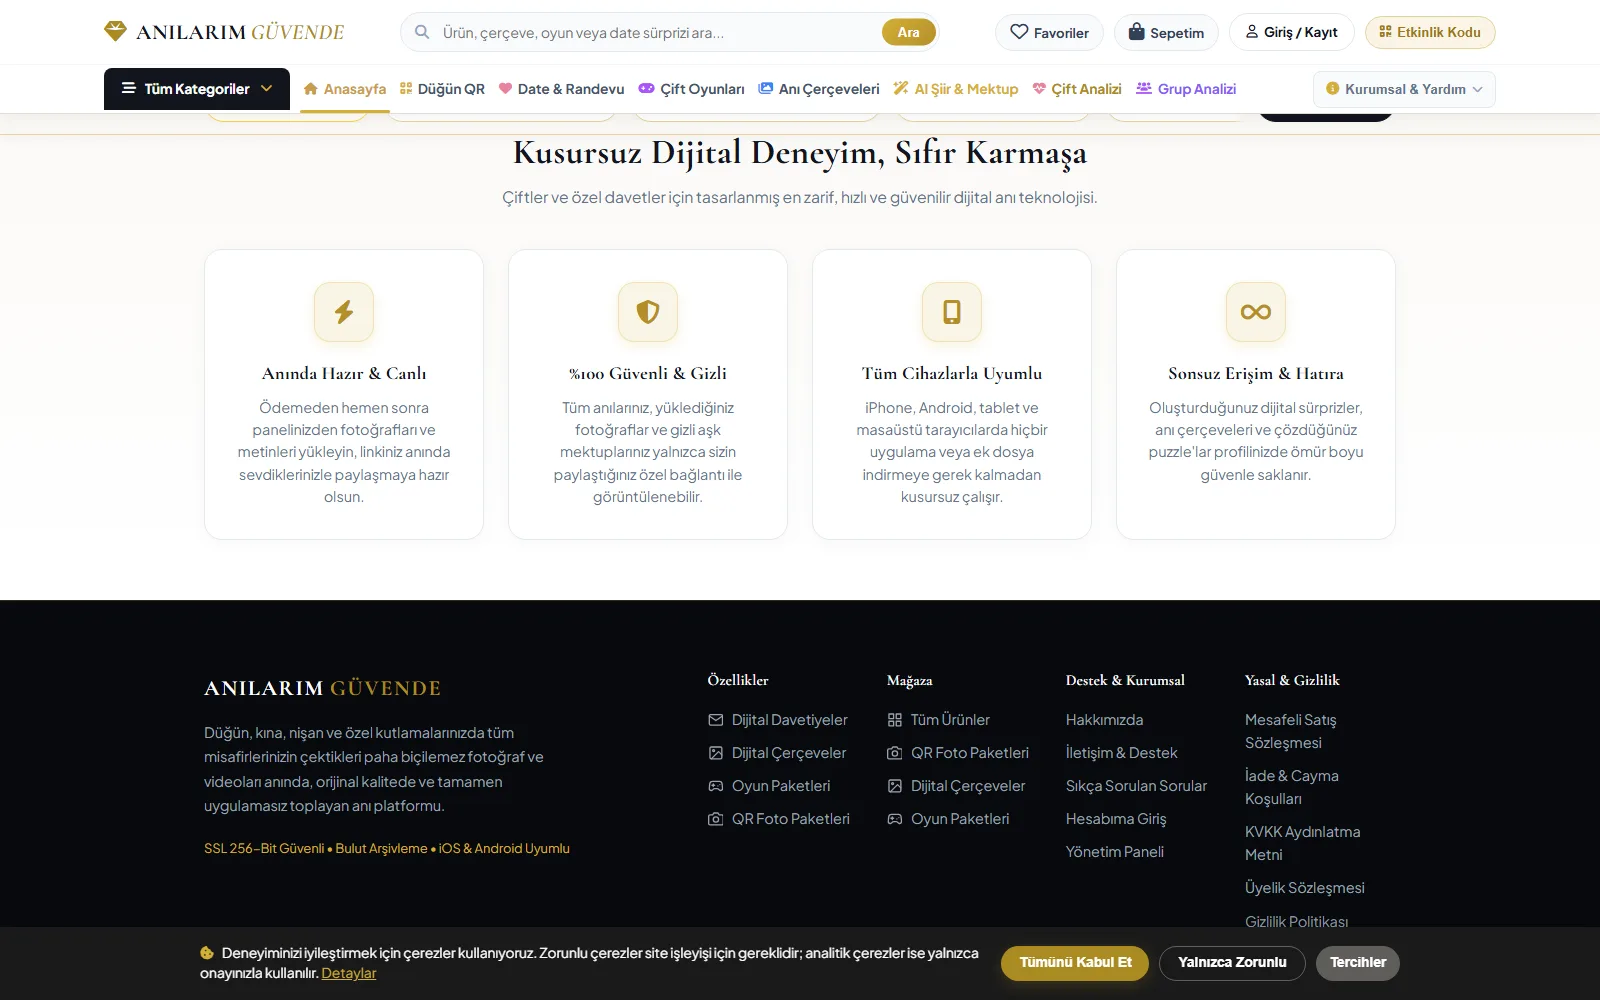Click the shopping bag icon on Sepetim
The width and height of the screenshot is (1600, 1000).
pyautogui.click(x=1136, y=32)
